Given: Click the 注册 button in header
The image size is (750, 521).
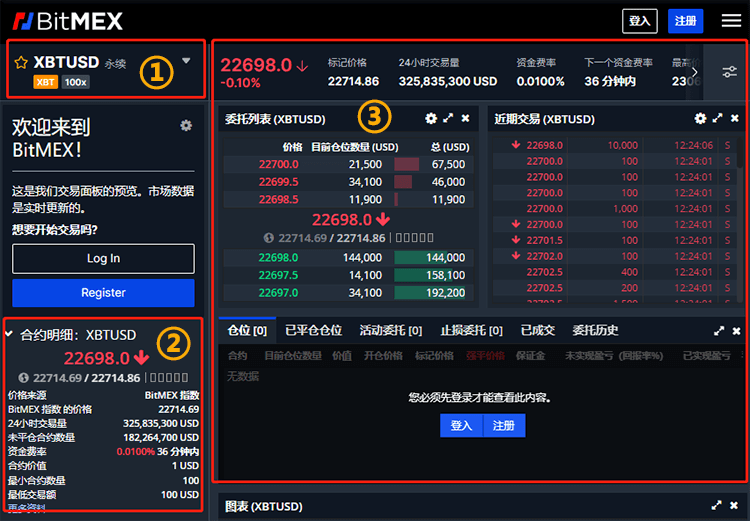Looking at the screenshot, I should click(x=685, y=21).
